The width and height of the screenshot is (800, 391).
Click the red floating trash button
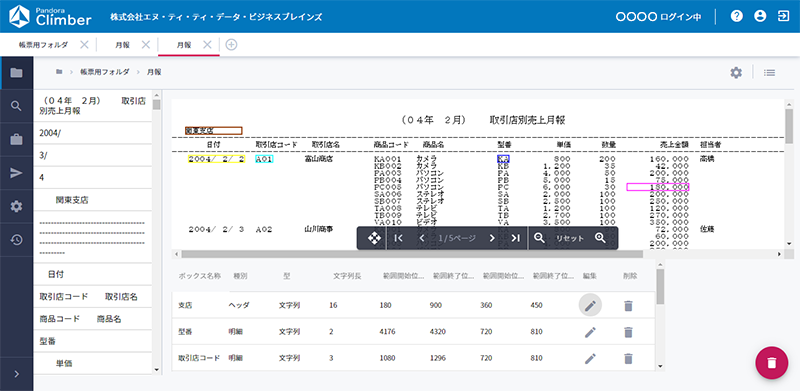click(x=771, y=363)
